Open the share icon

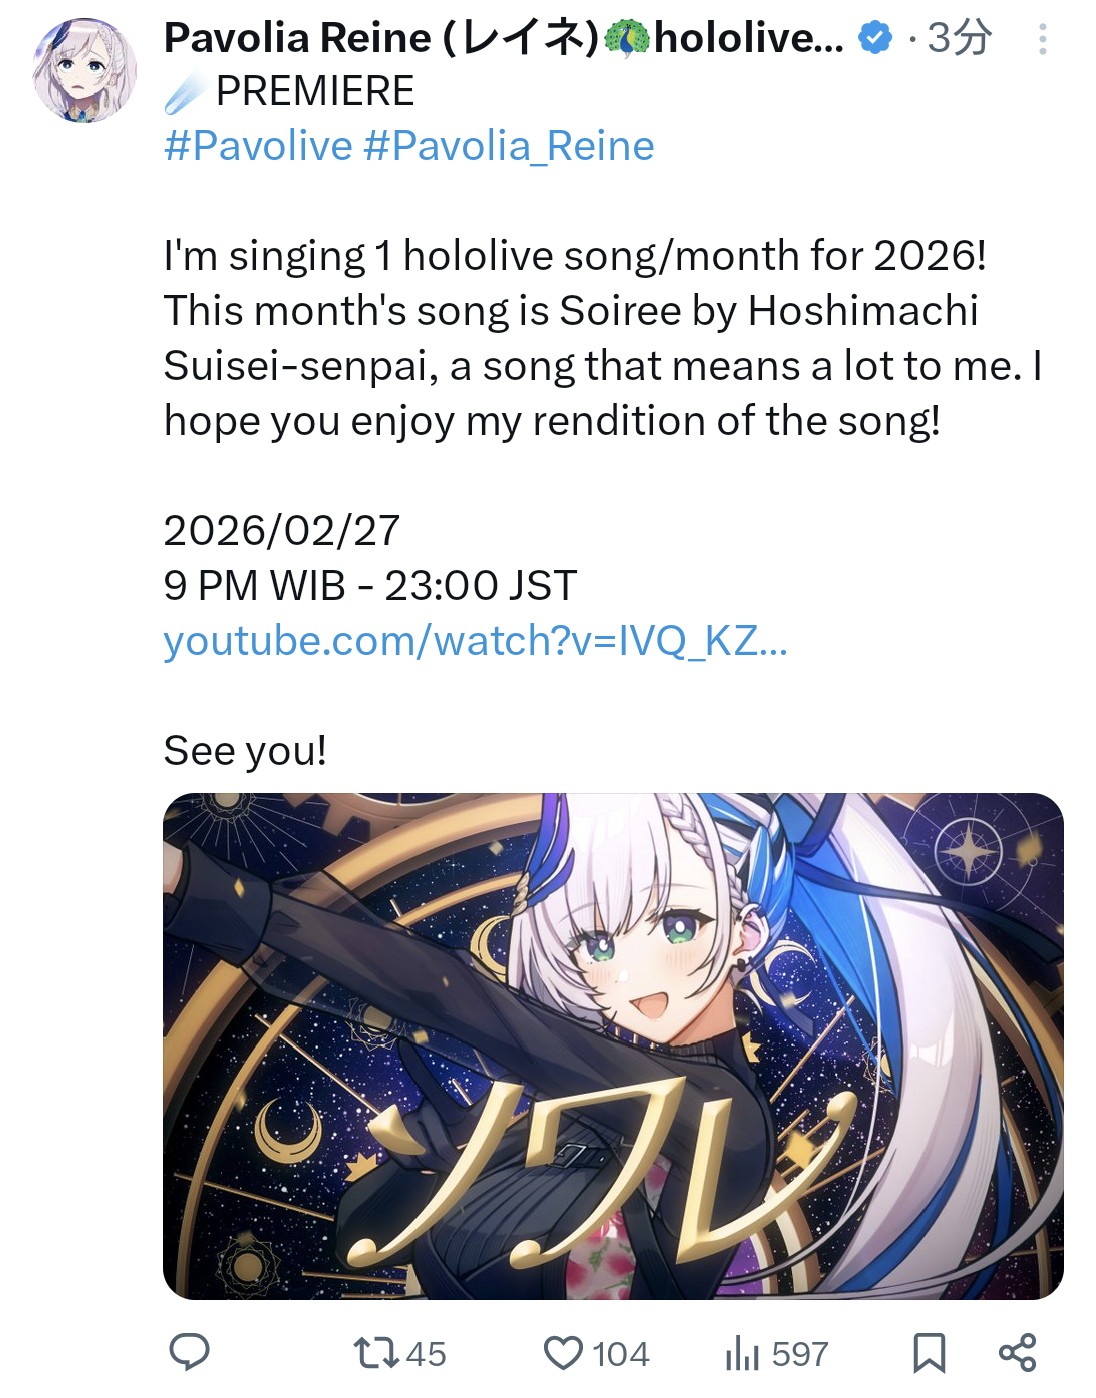click(x=1018, y=1352)
